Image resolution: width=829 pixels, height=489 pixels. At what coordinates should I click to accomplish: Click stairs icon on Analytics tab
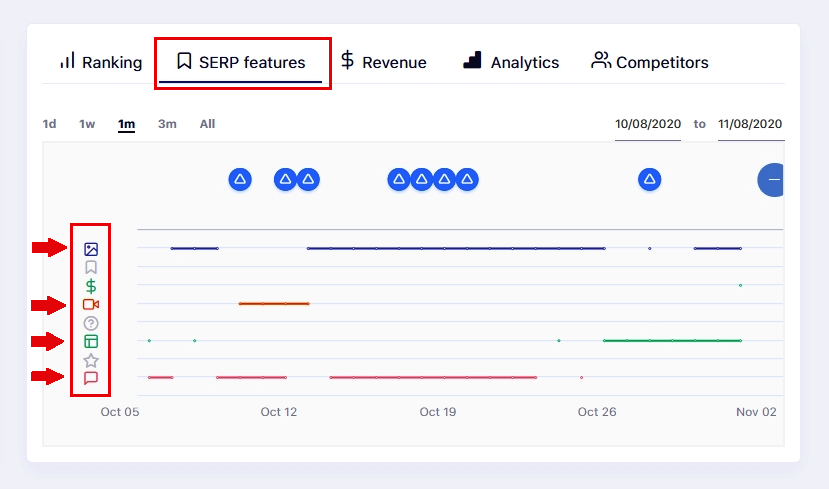pyautogui.click(x=472, y=60)
